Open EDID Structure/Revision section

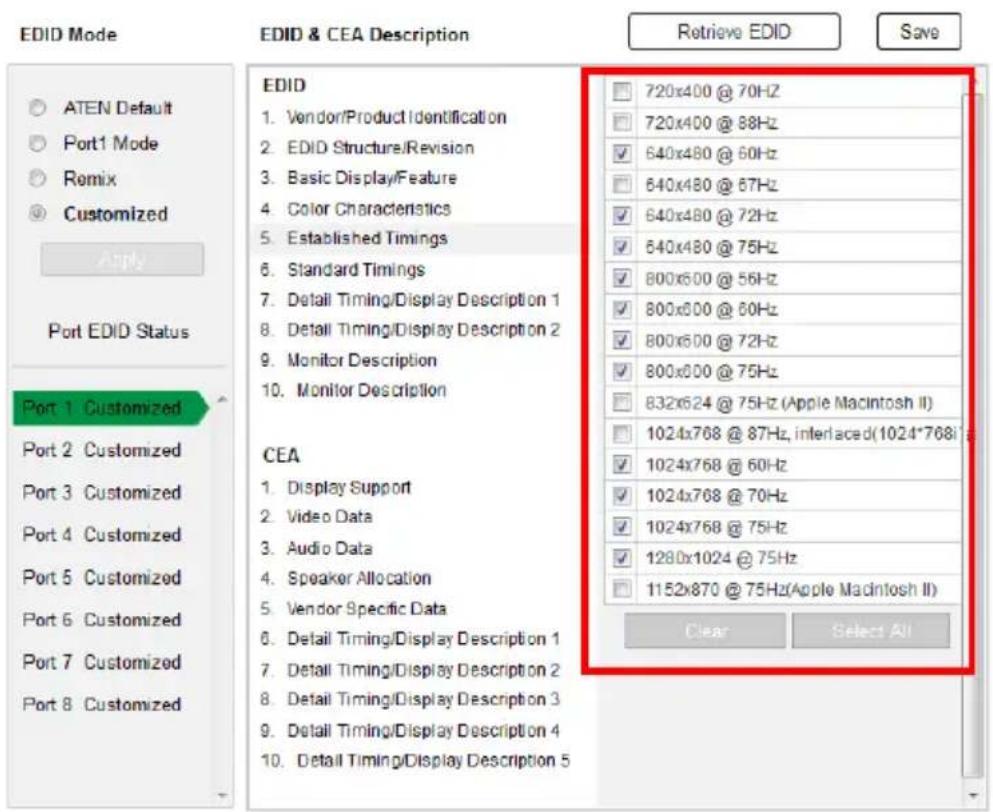point(367,148)
